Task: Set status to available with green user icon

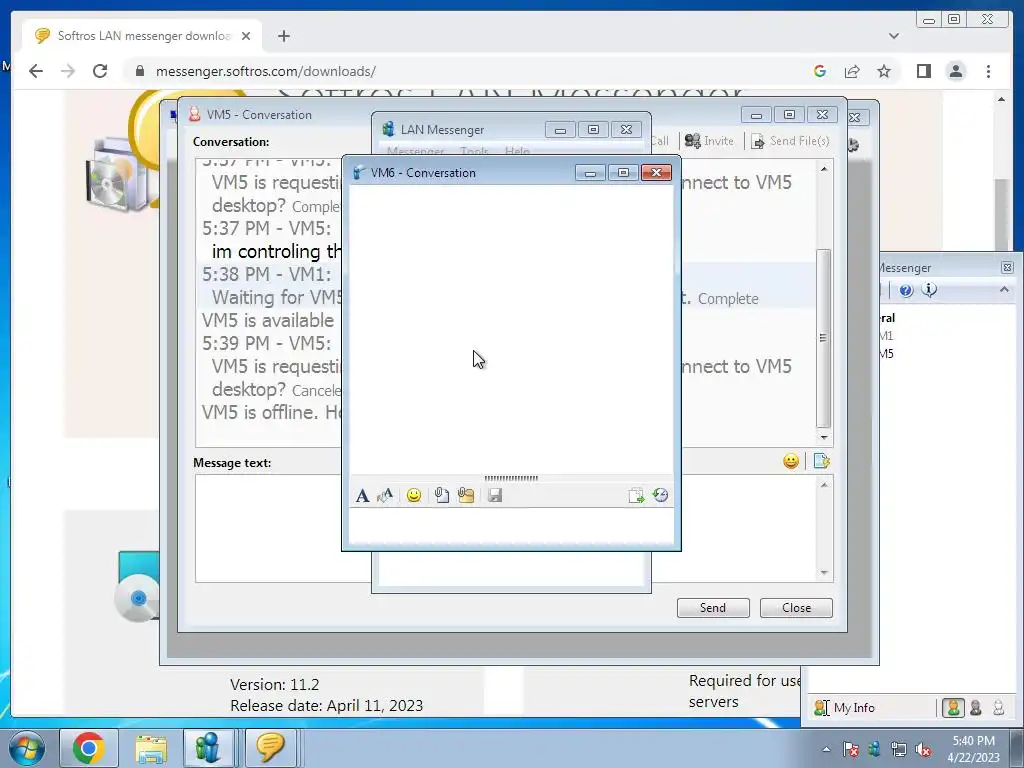Action: tap(953, 708)
